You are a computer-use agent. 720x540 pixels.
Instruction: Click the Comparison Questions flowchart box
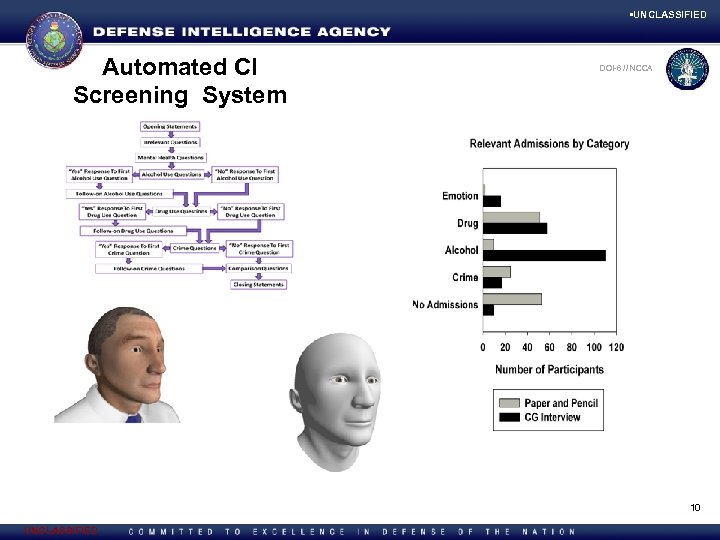point(259,268)
